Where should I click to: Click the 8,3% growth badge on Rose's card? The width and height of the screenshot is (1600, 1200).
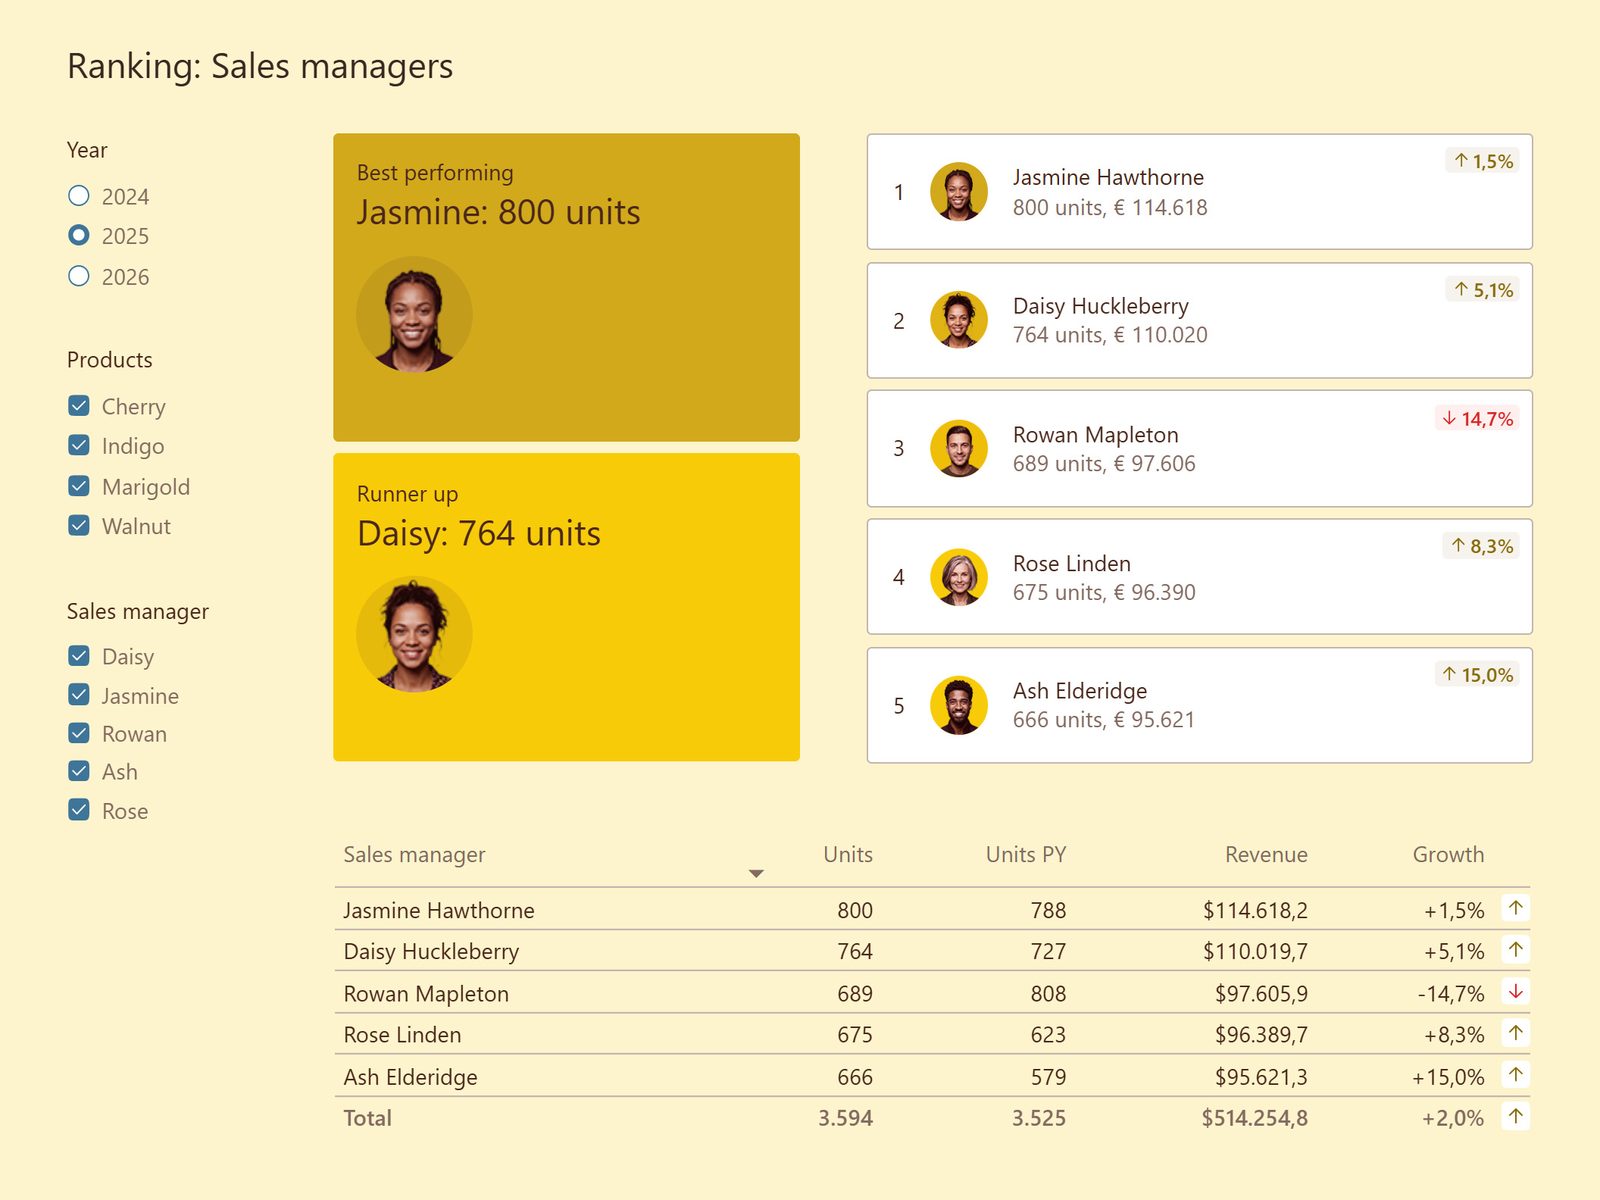coord(1481,546)
